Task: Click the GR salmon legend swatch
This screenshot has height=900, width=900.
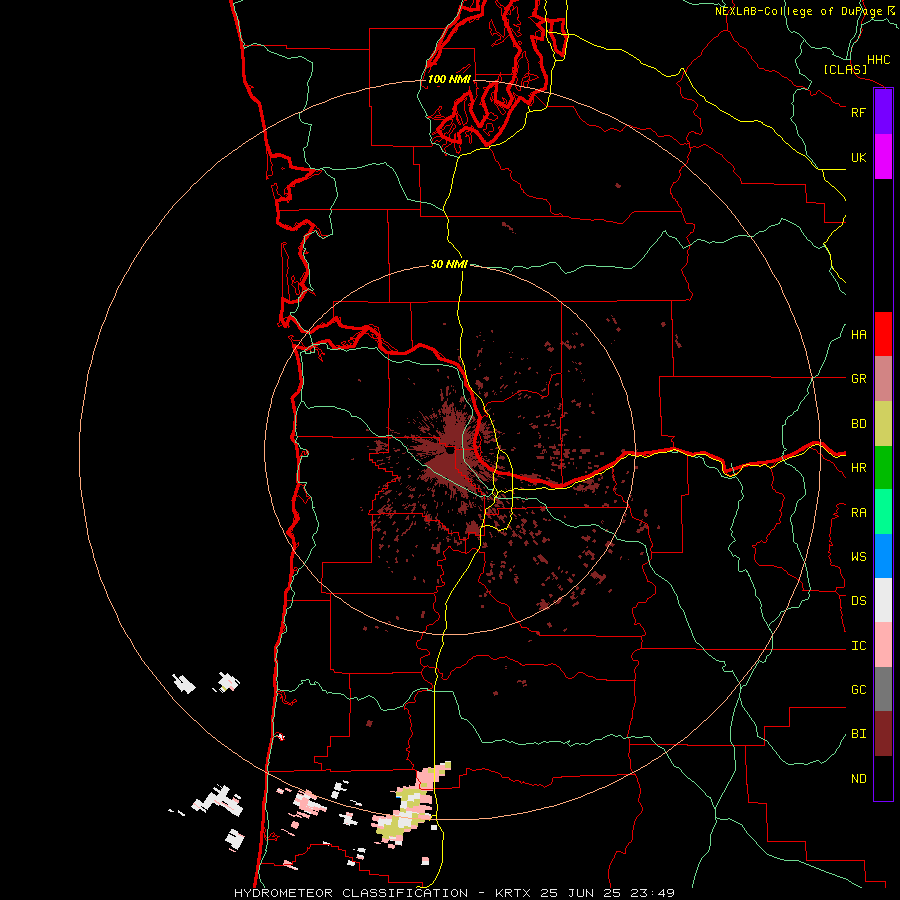Action: [883, 379]
